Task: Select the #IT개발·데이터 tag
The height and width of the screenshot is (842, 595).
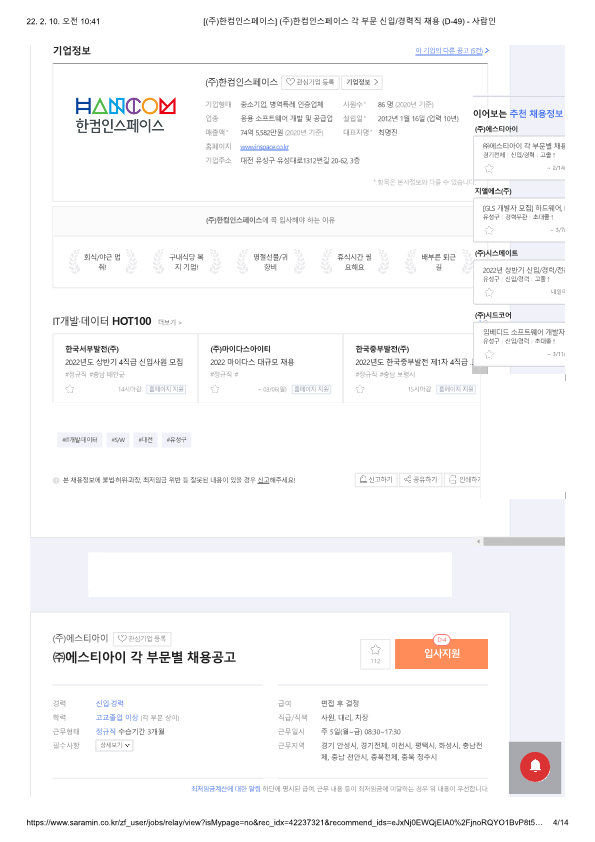Action: click(80, 440)
